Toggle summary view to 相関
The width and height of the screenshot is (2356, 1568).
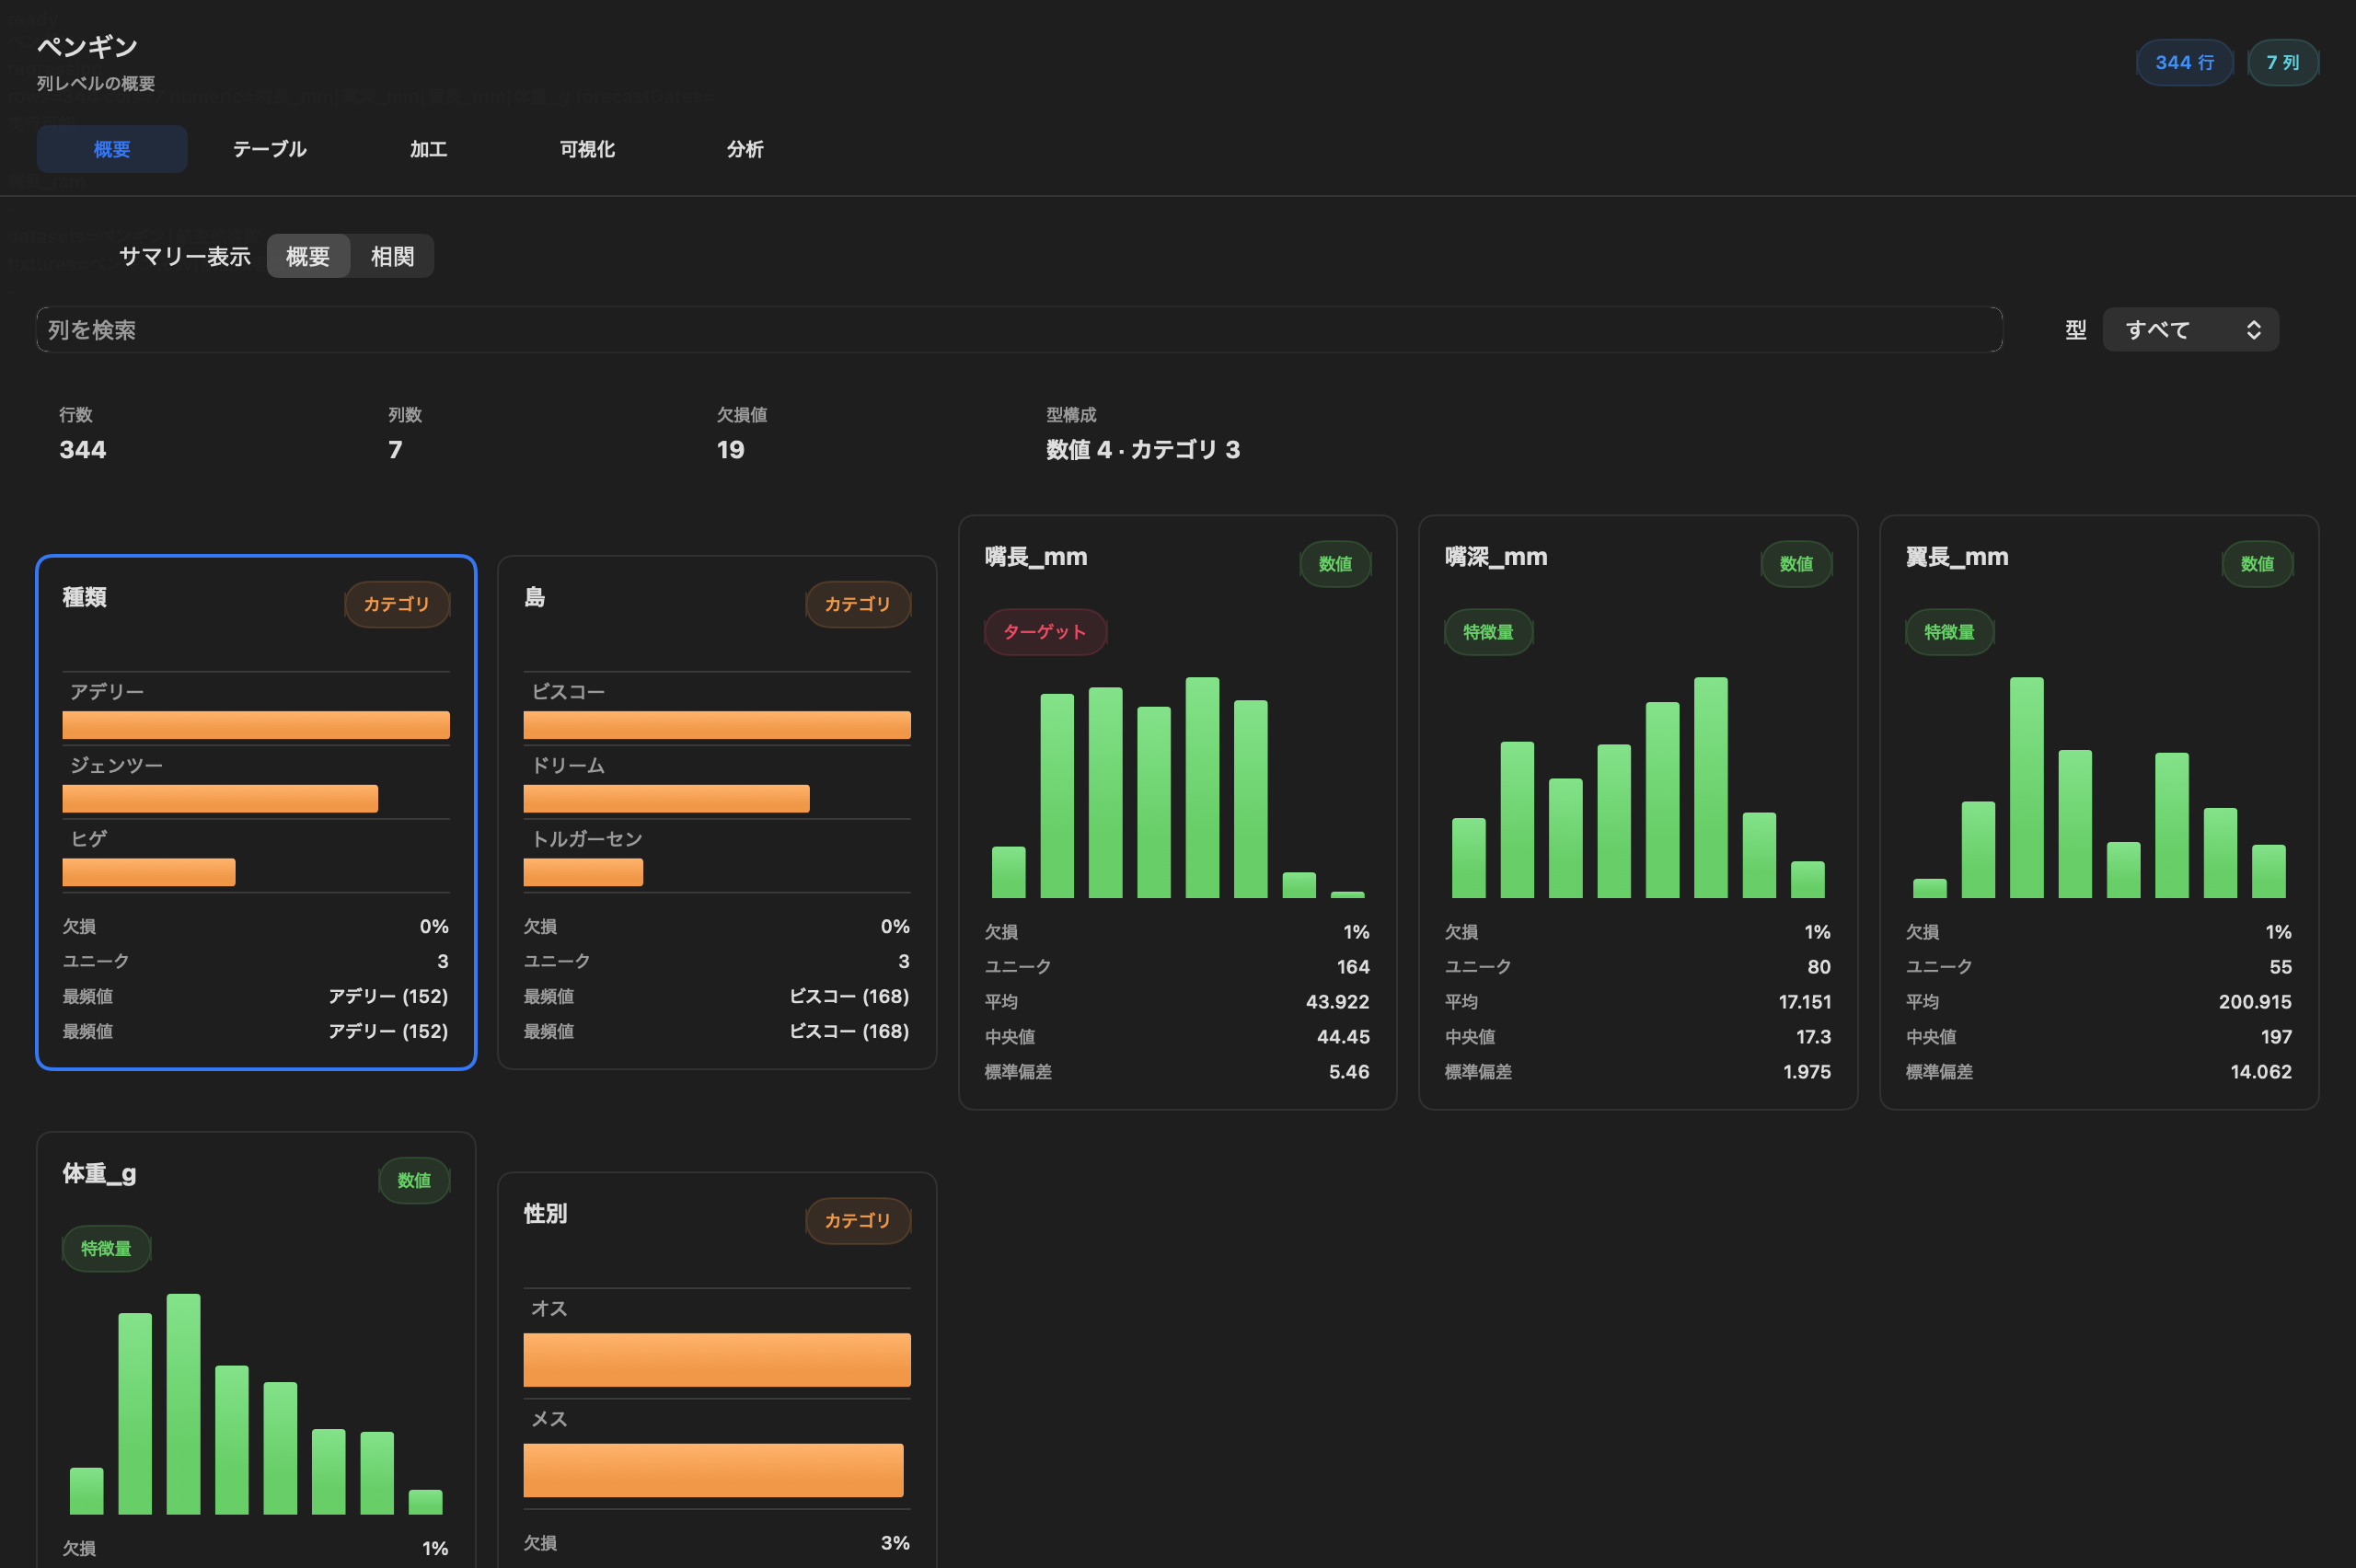(x=392, y=256)
